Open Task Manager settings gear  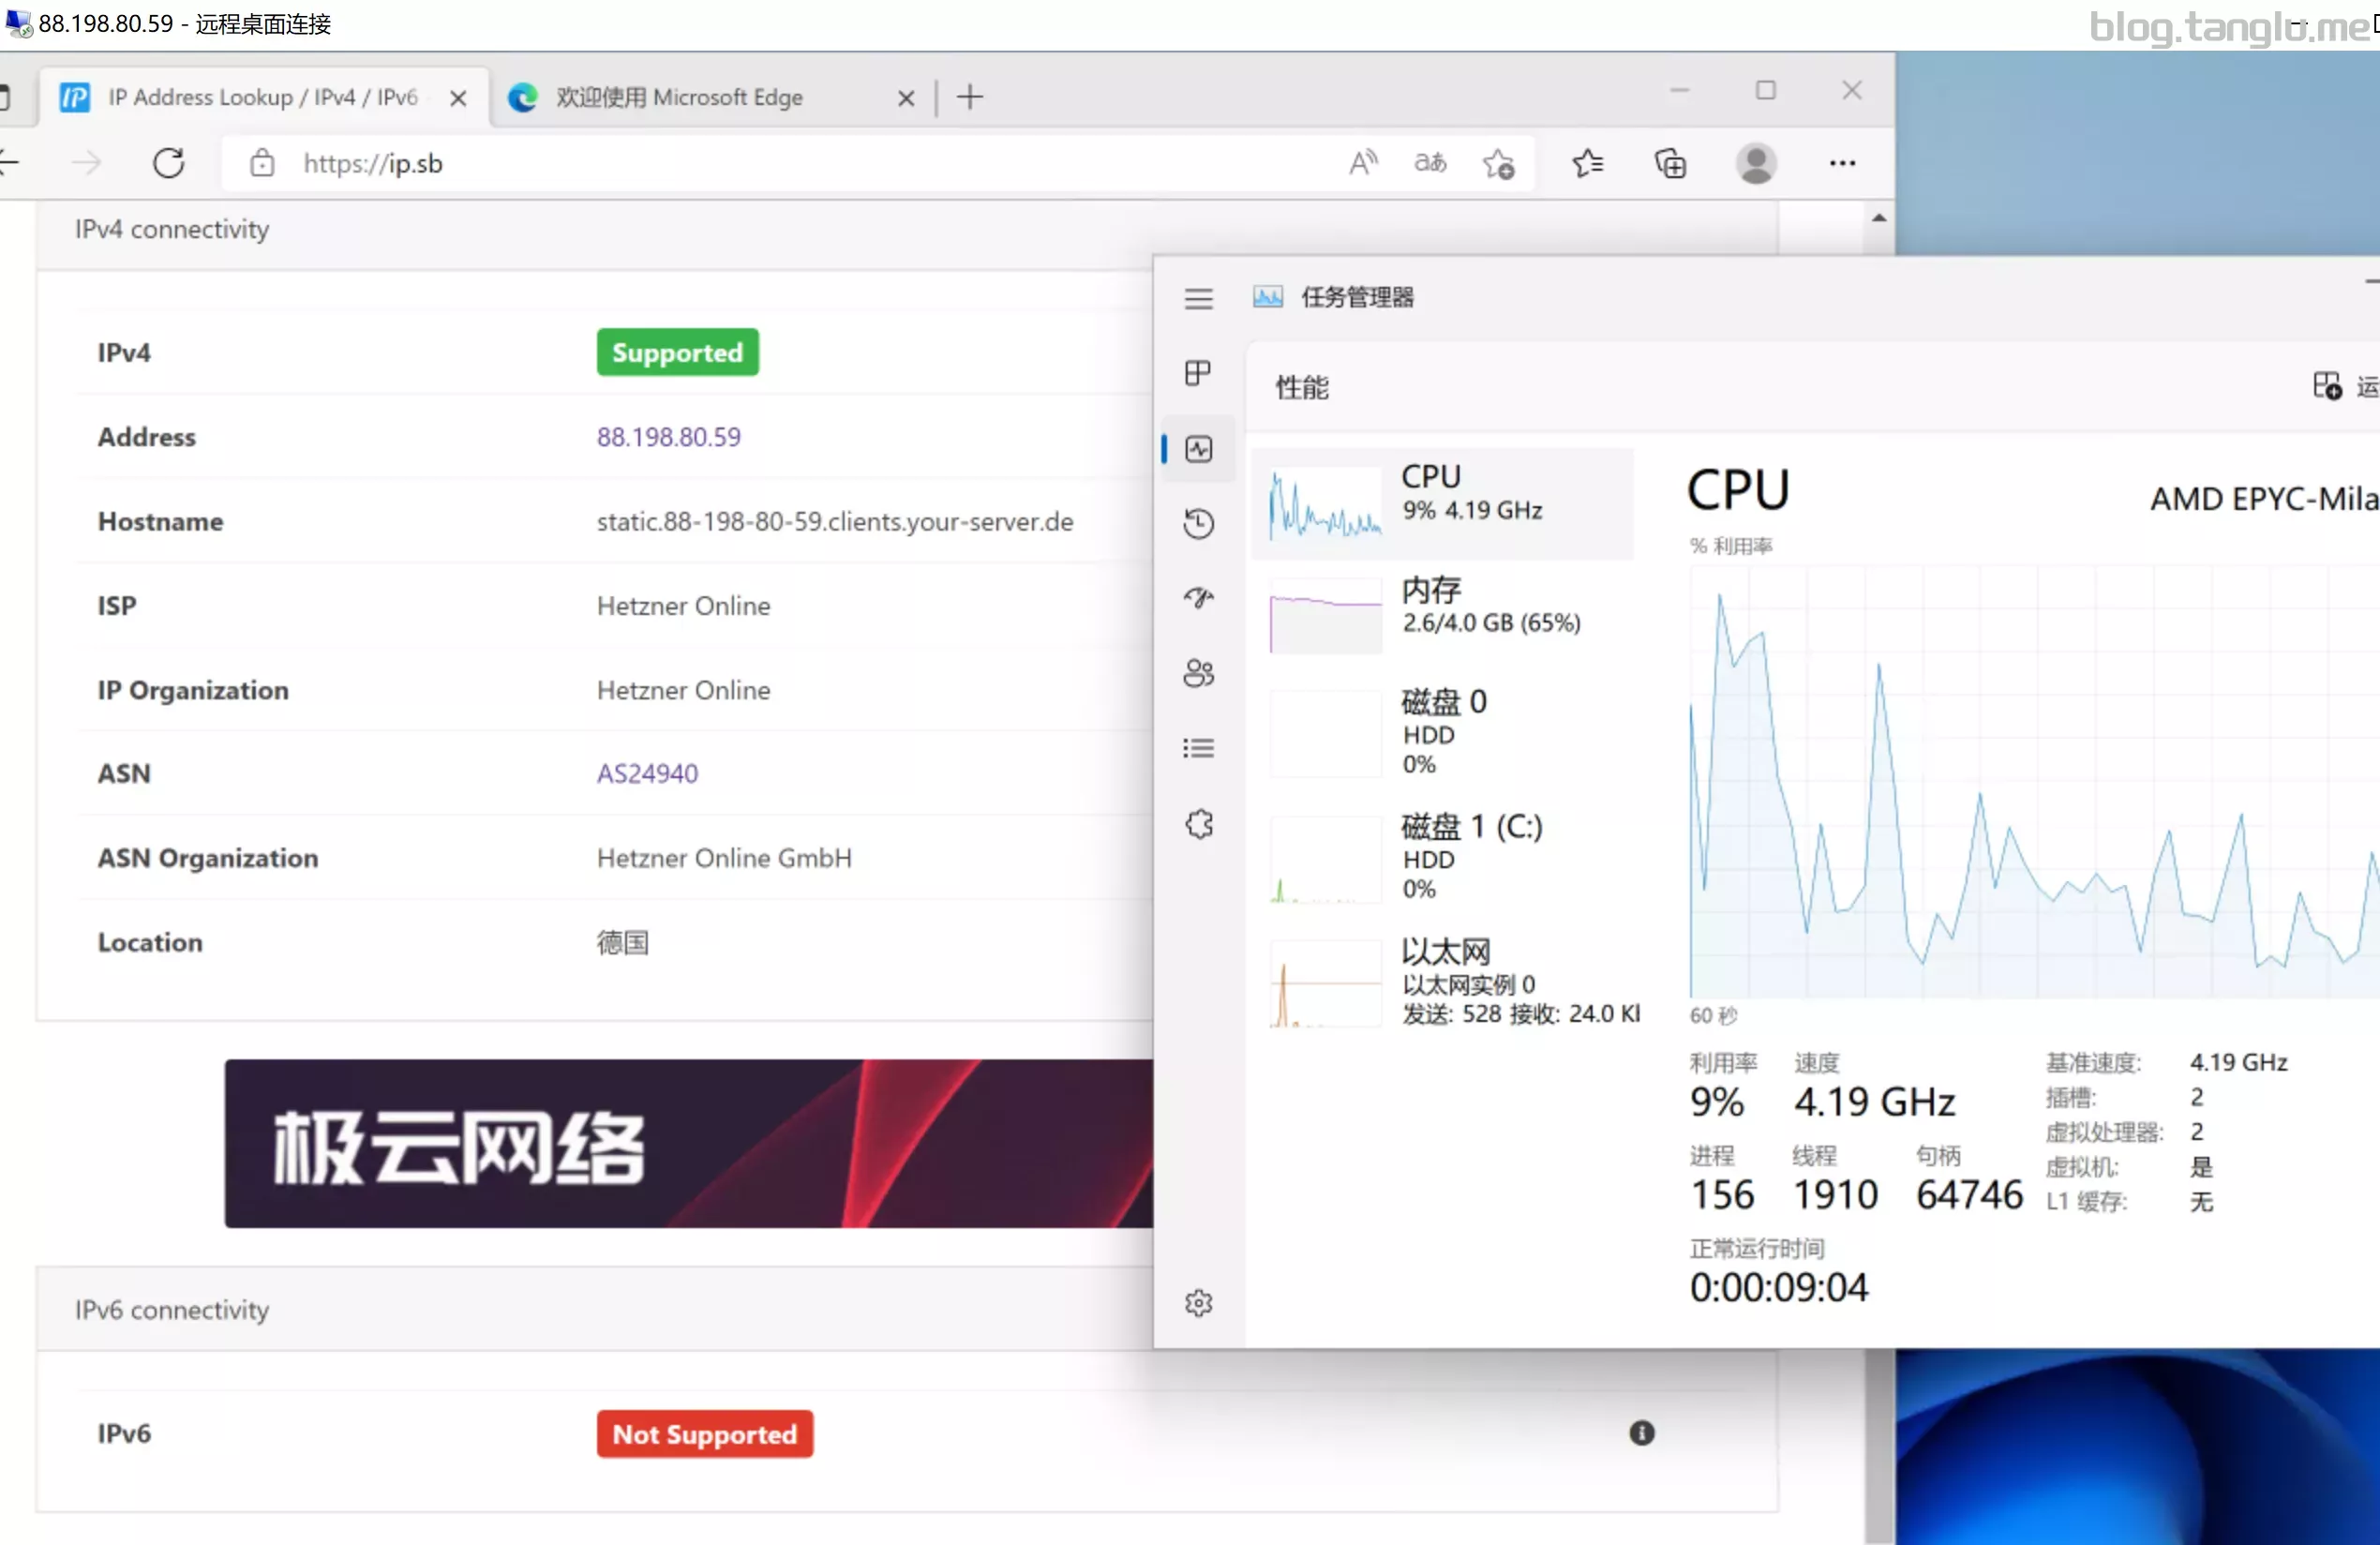pos(1198,1303)
